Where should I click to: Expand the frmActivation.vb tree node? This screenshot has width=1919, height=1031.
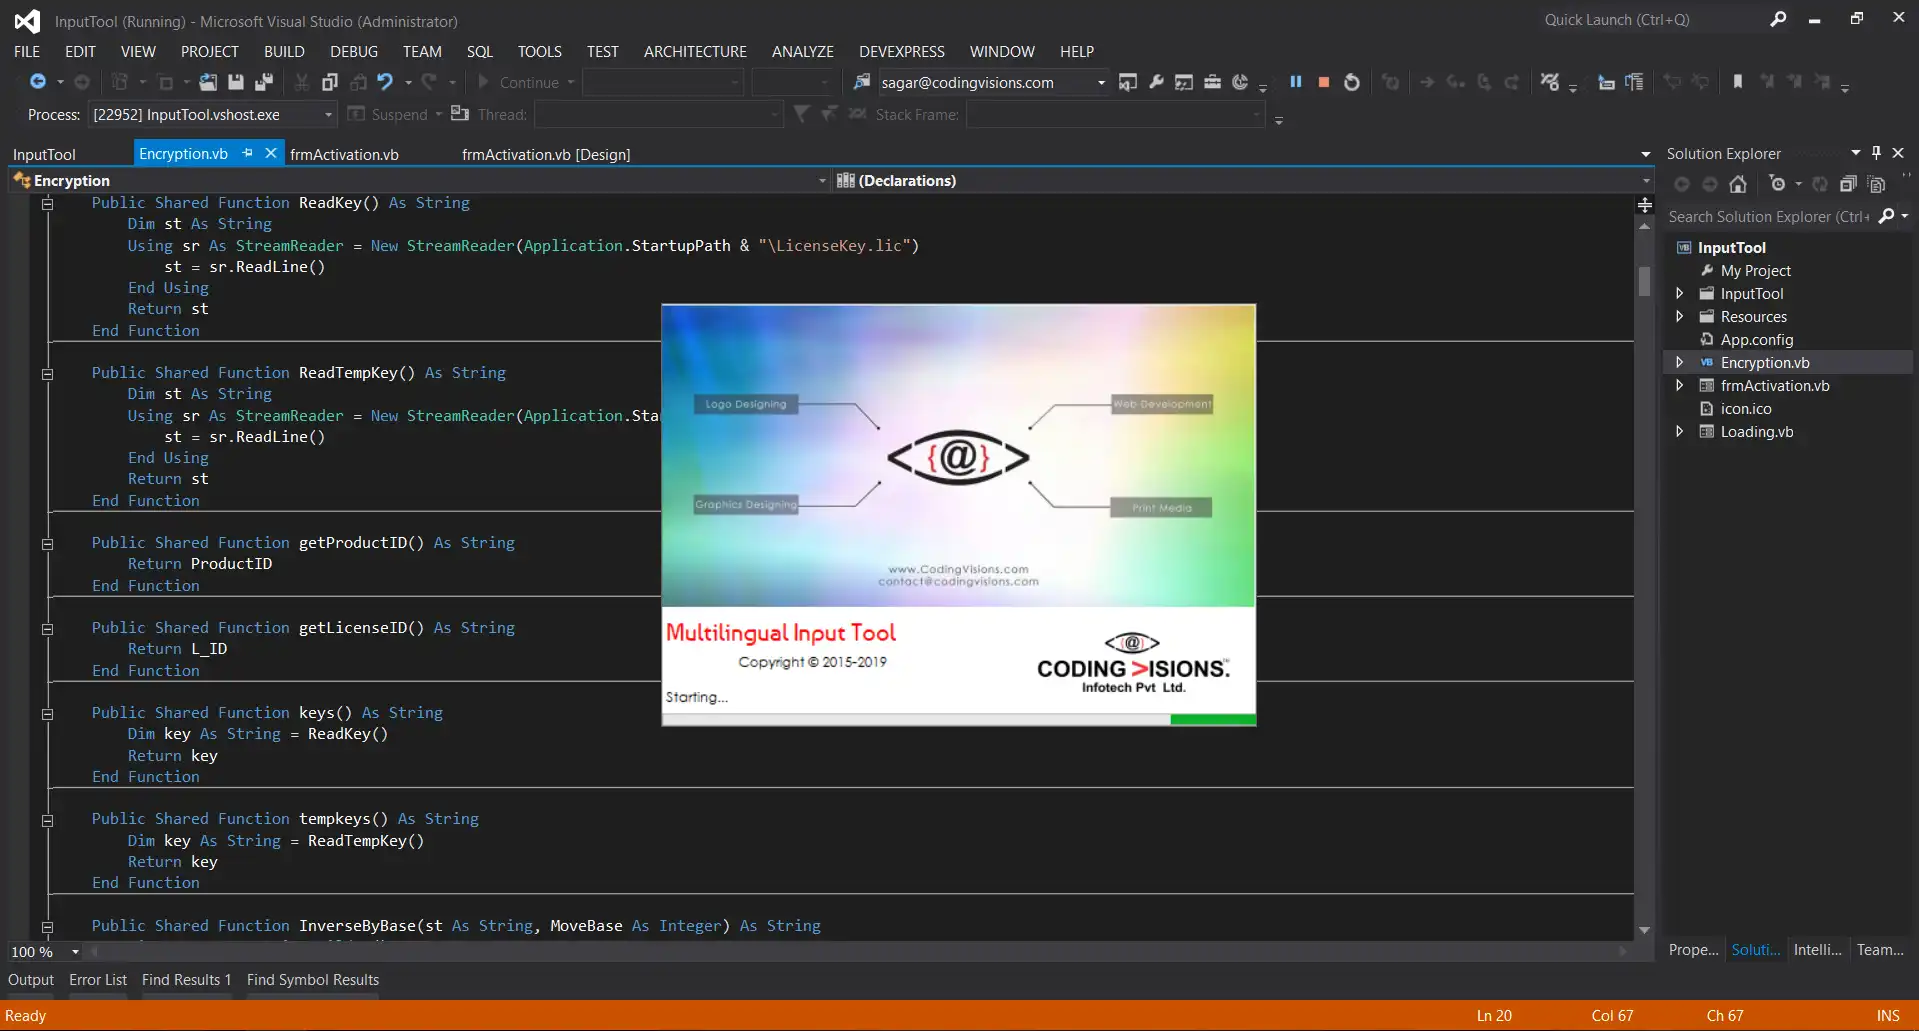tap(1680, 385)
